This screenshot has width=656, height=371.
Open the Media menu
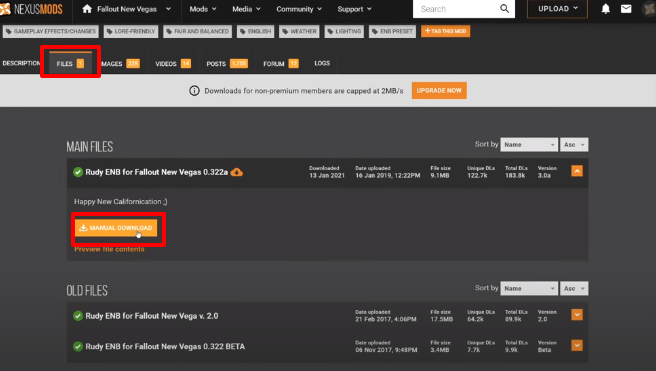click(246, 9)
